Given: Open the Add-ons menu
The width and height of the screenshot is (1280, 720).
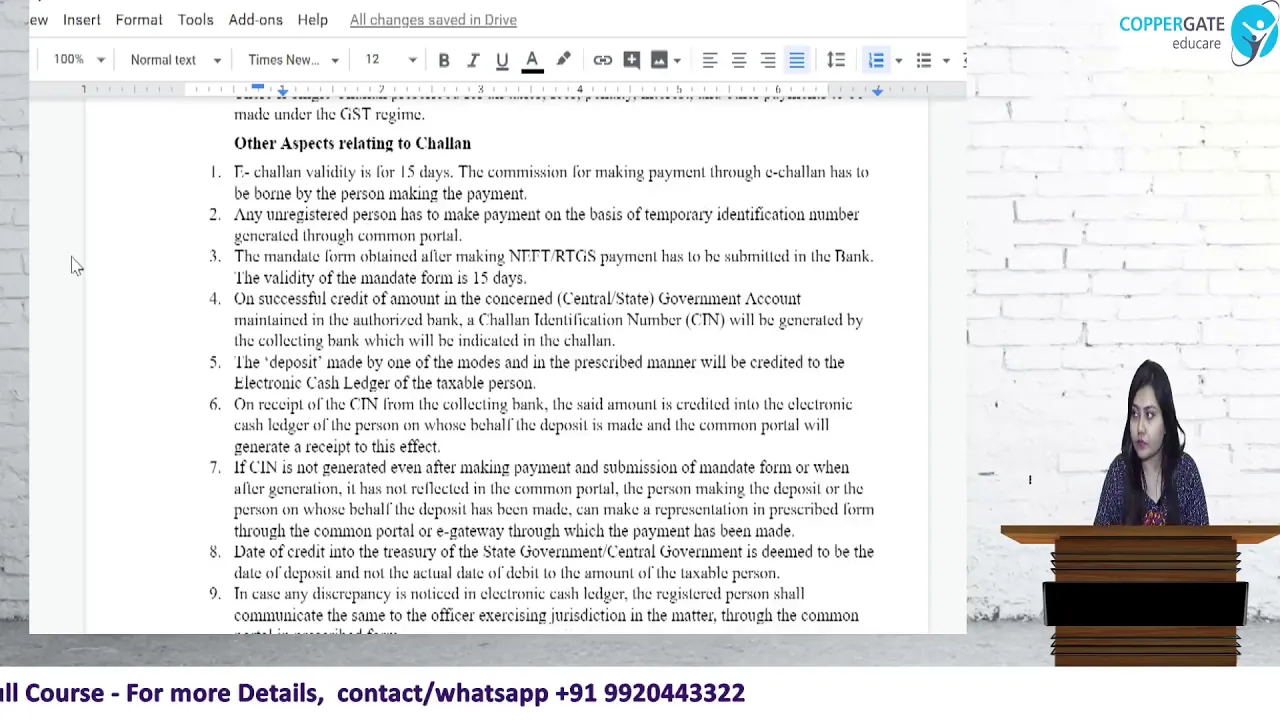Looking at the screenshot, I should [256, 20].
